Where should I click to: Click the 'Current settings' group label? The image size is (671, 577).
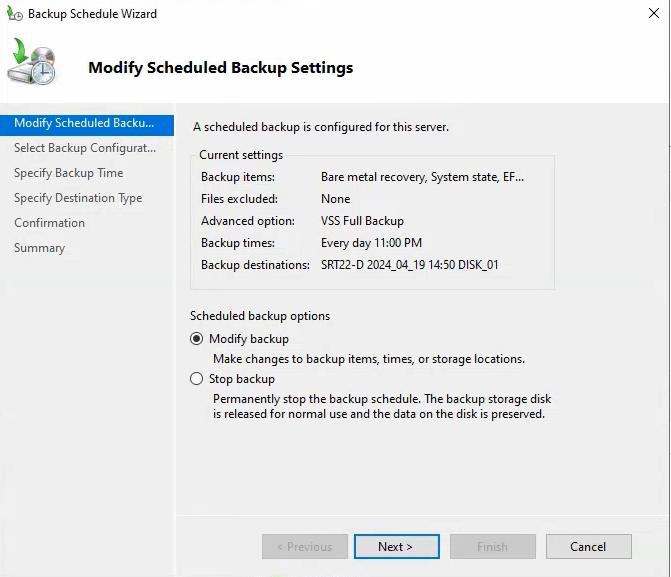pyautogui.click(x=241, y=155)
